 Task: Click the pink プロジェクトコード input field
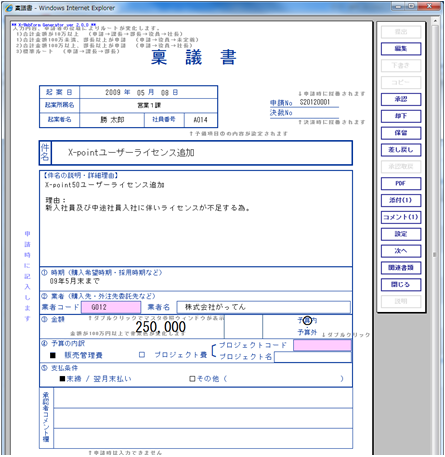pos(322,345)
